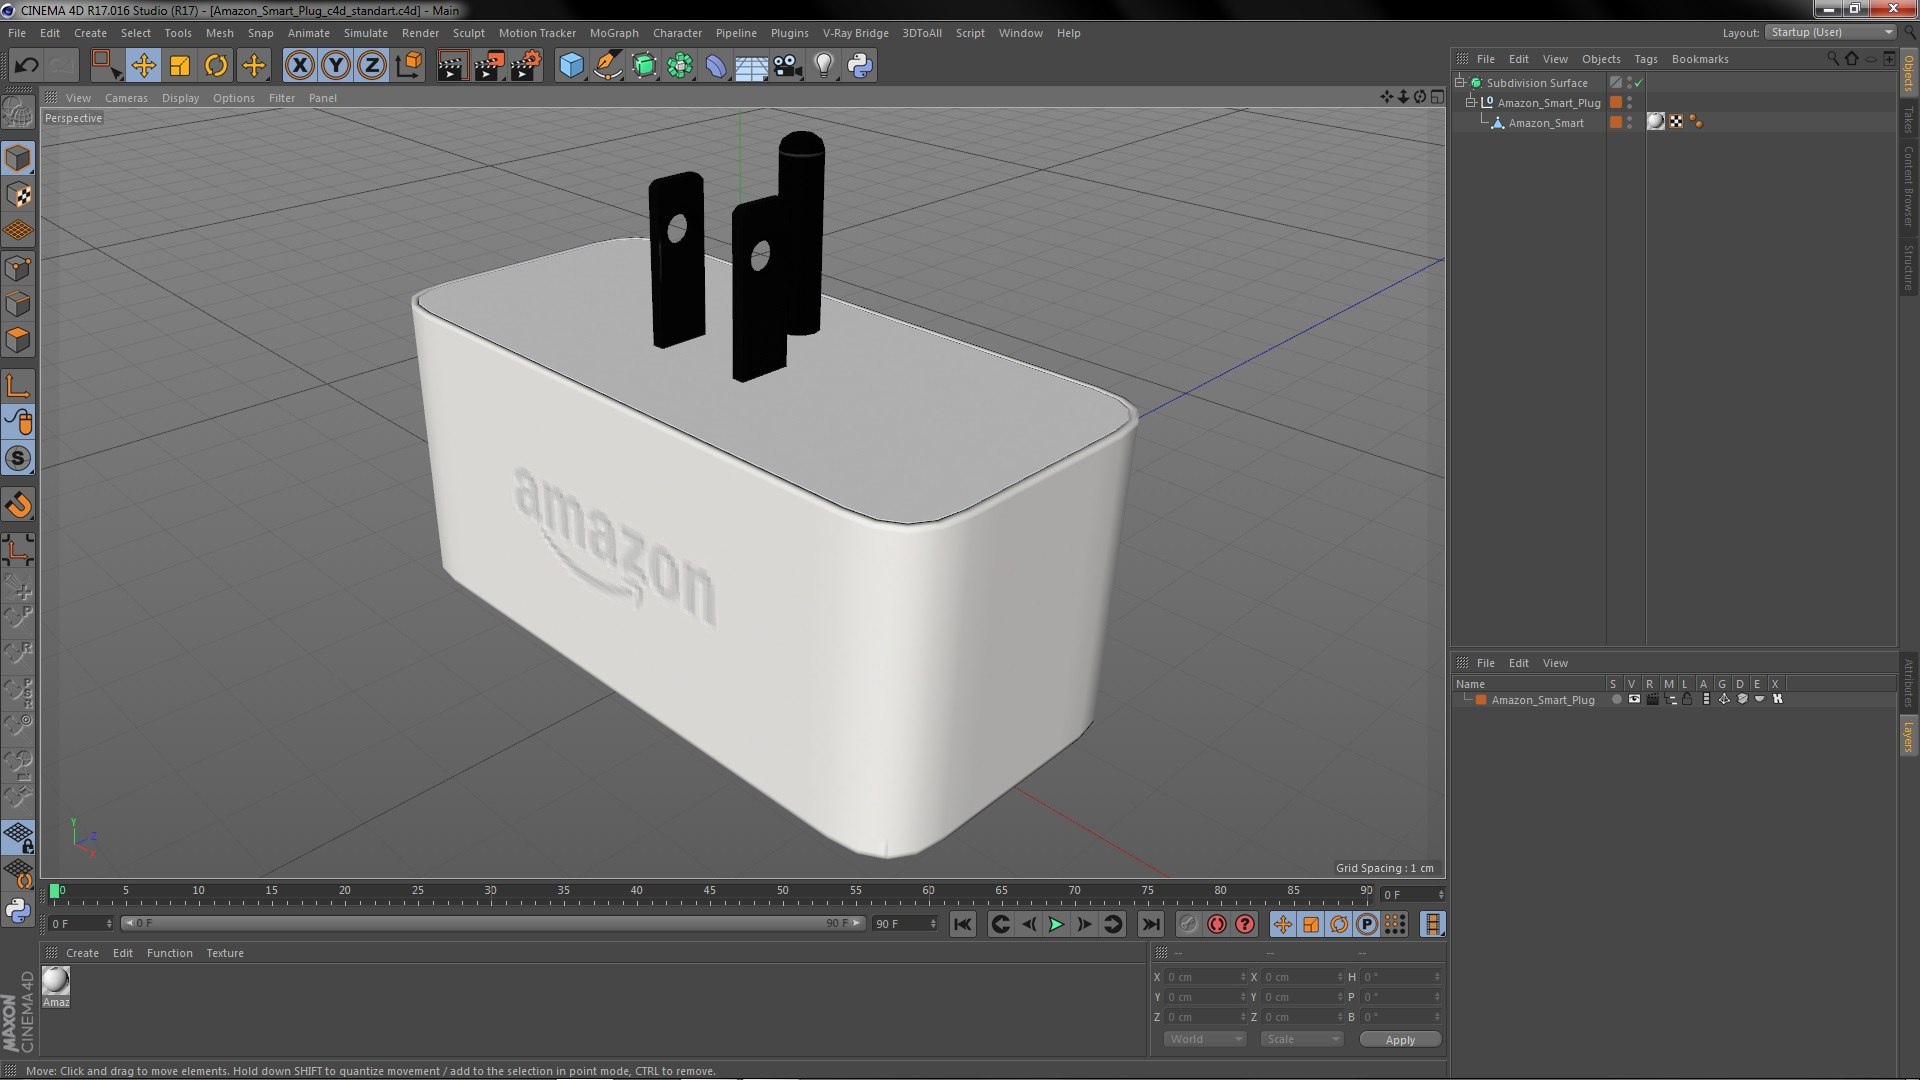Open the viewport Cameras menu
This screenshot has width=1920, height=1080.
pyautogui.click(x=126, y=98)
